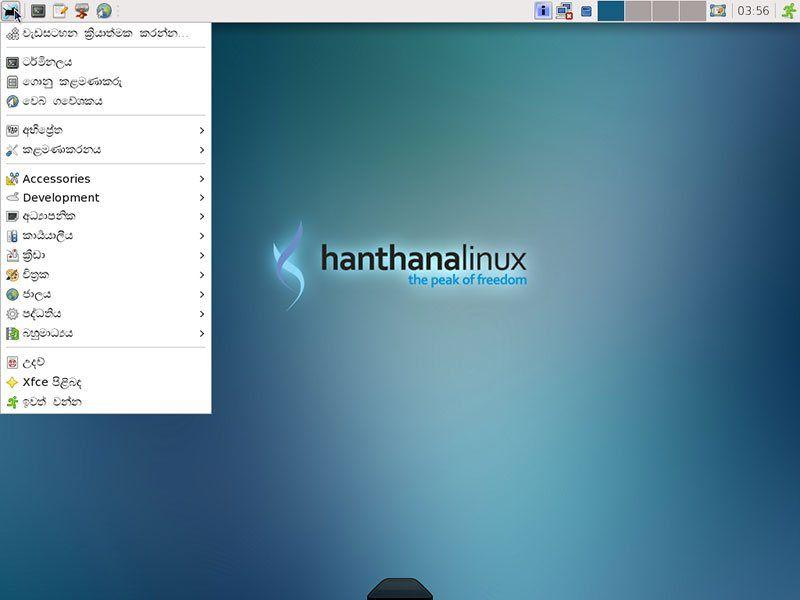Open ගොනු කළමණාකරු (File manager) from the menu

(106, 82)
